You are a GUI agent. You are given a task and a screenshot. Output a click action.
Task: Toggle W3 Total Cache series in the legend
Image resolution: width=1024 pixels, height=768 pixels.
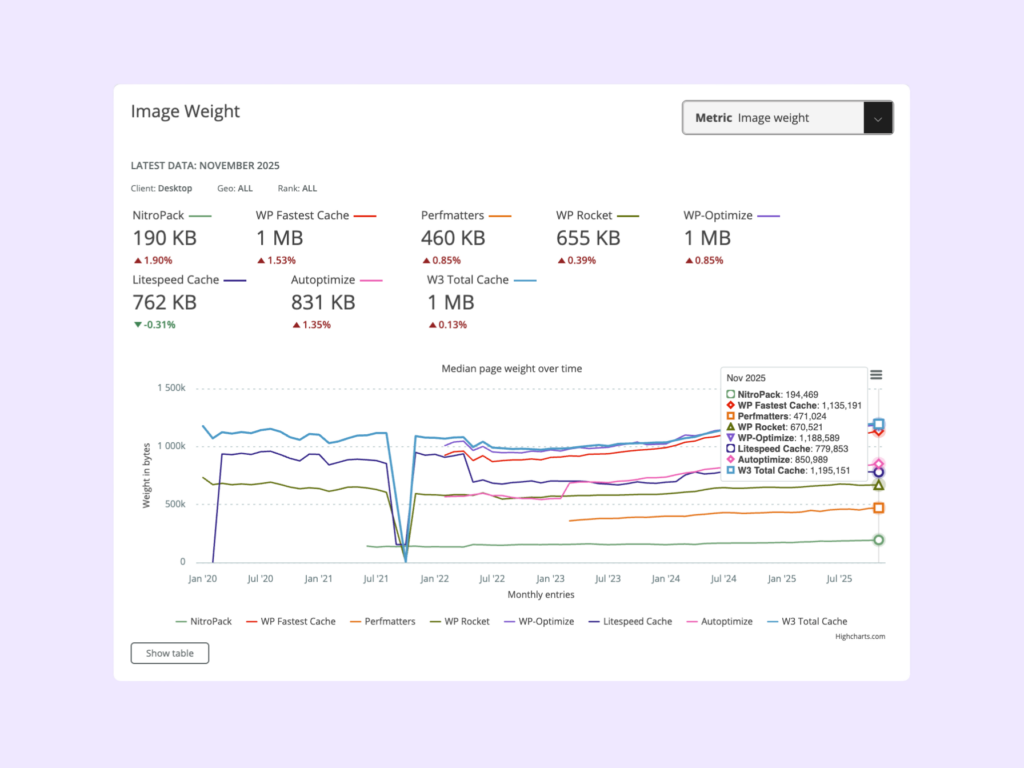click(x=807, y=622)
